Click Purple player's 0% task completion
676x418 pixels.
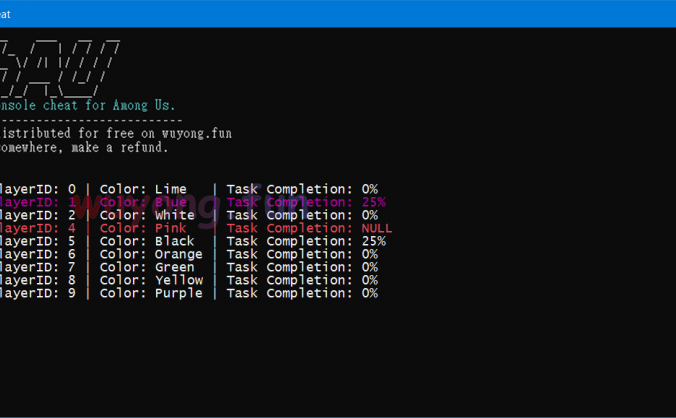coord(369,293)
